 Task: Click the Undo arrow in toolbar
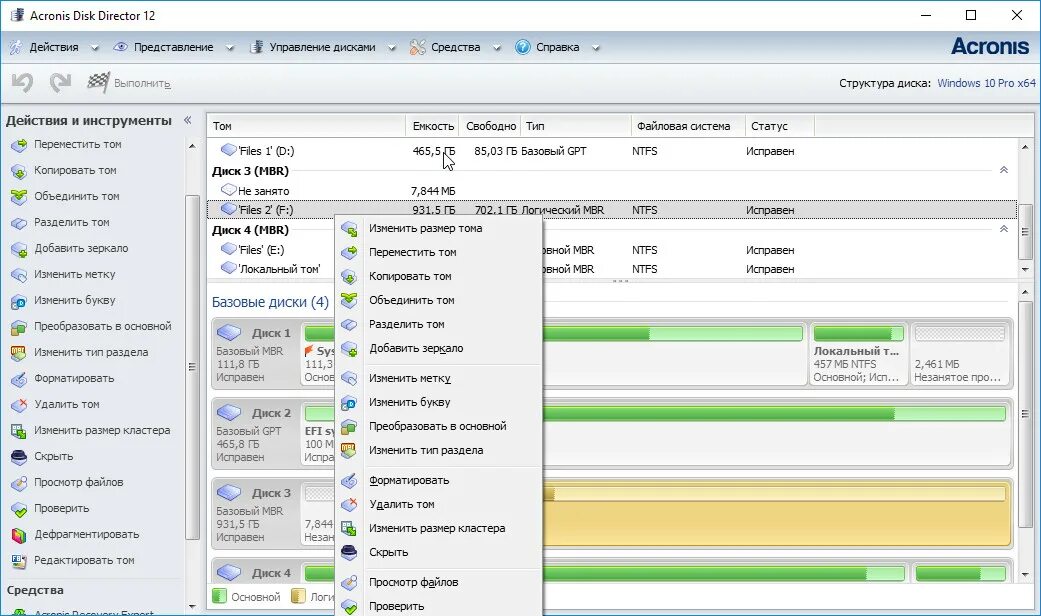22,82
